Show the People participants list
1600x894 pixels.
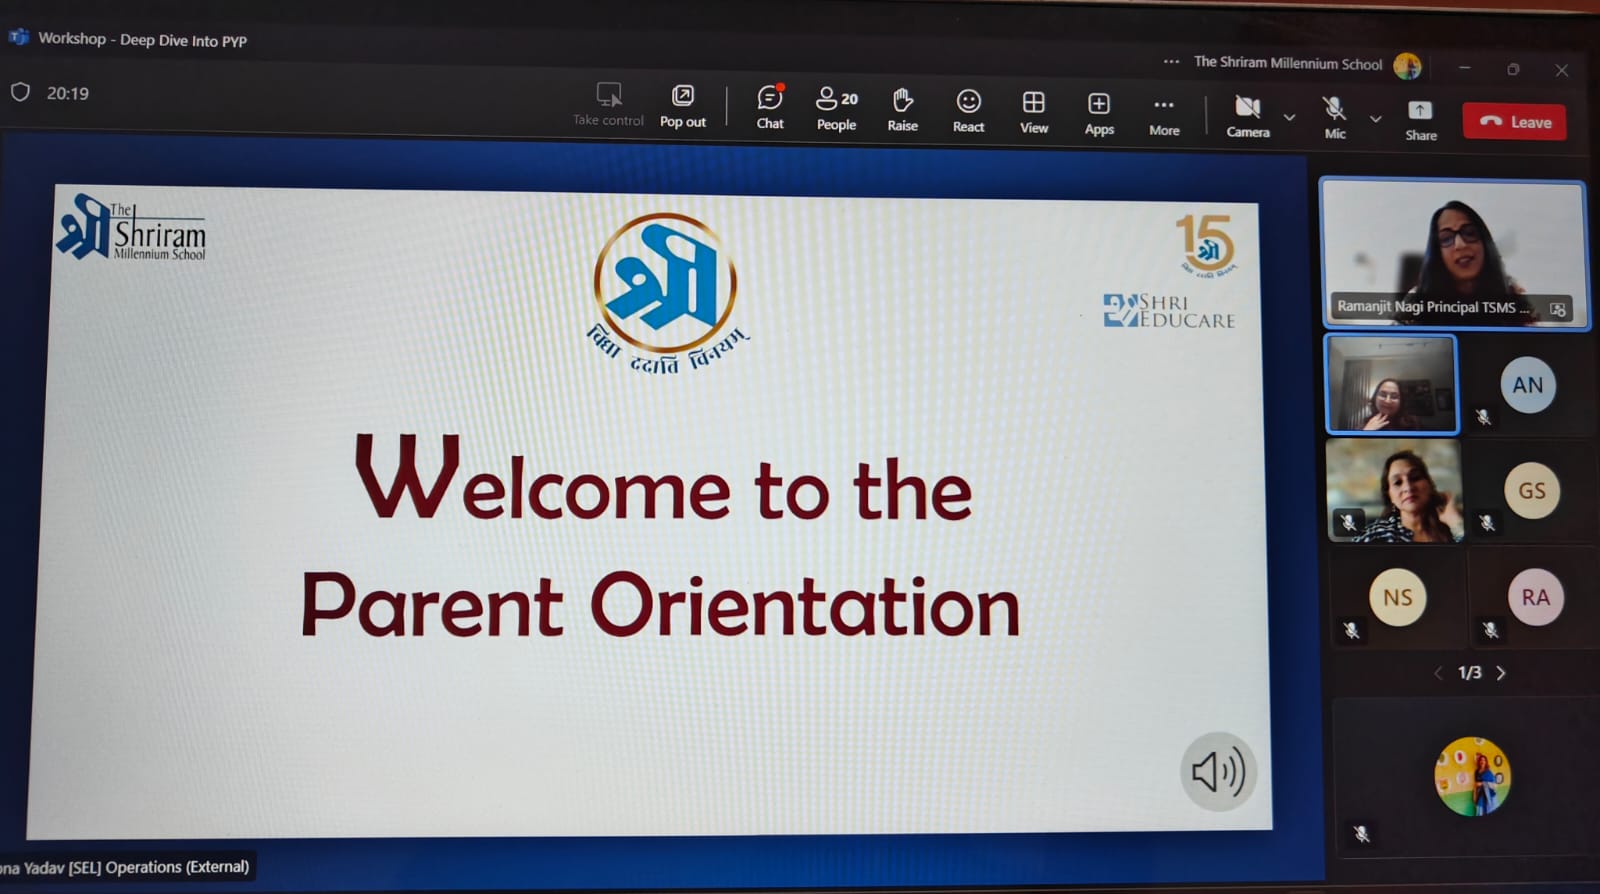pyautogui.click(x=837, y=108)
